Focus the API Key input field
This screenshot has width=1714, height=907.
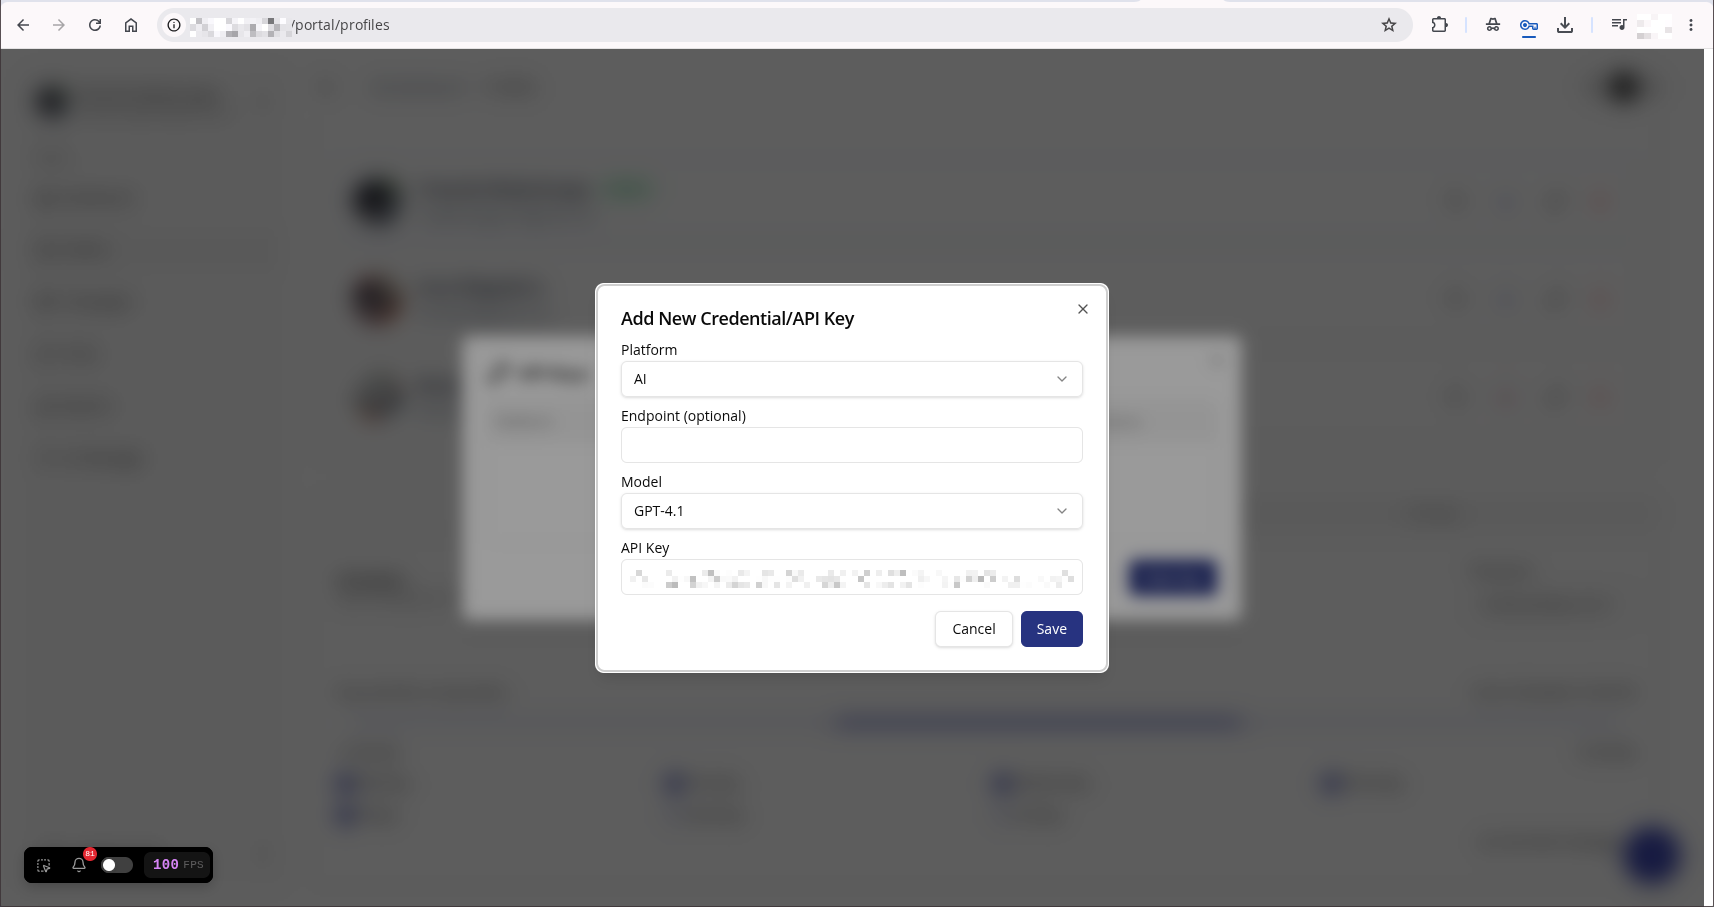(851, 577)
